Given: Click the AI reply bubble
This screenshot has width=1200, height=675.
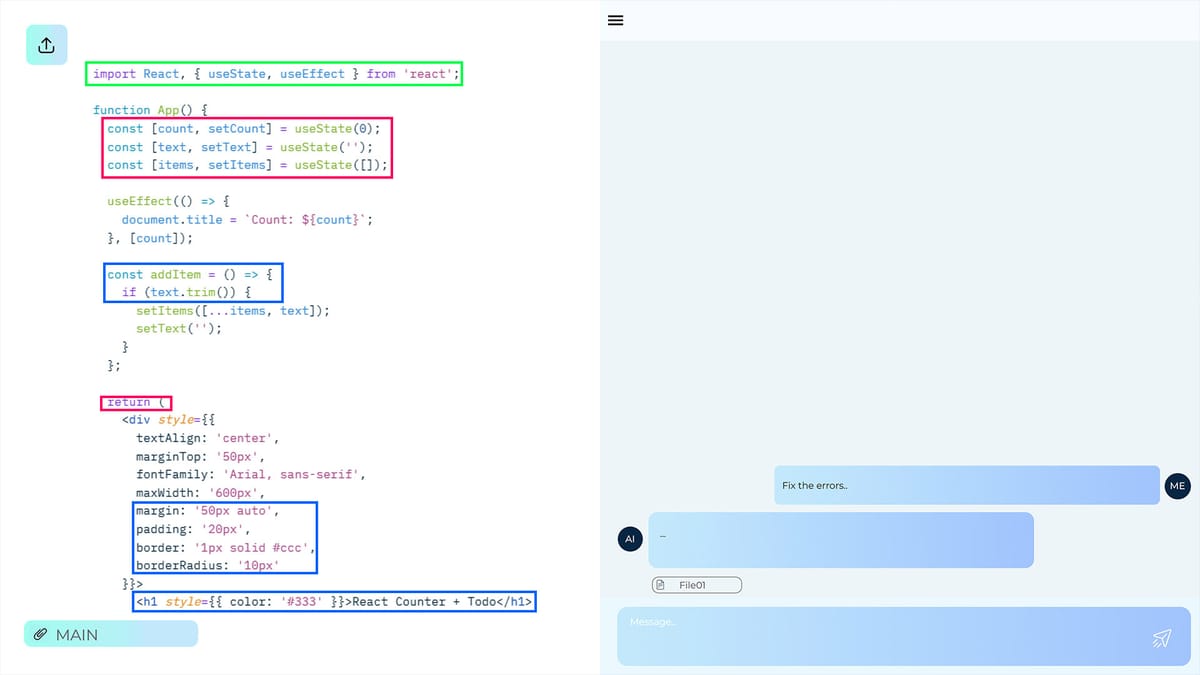Looking at the screenshot, I should 840,538.
